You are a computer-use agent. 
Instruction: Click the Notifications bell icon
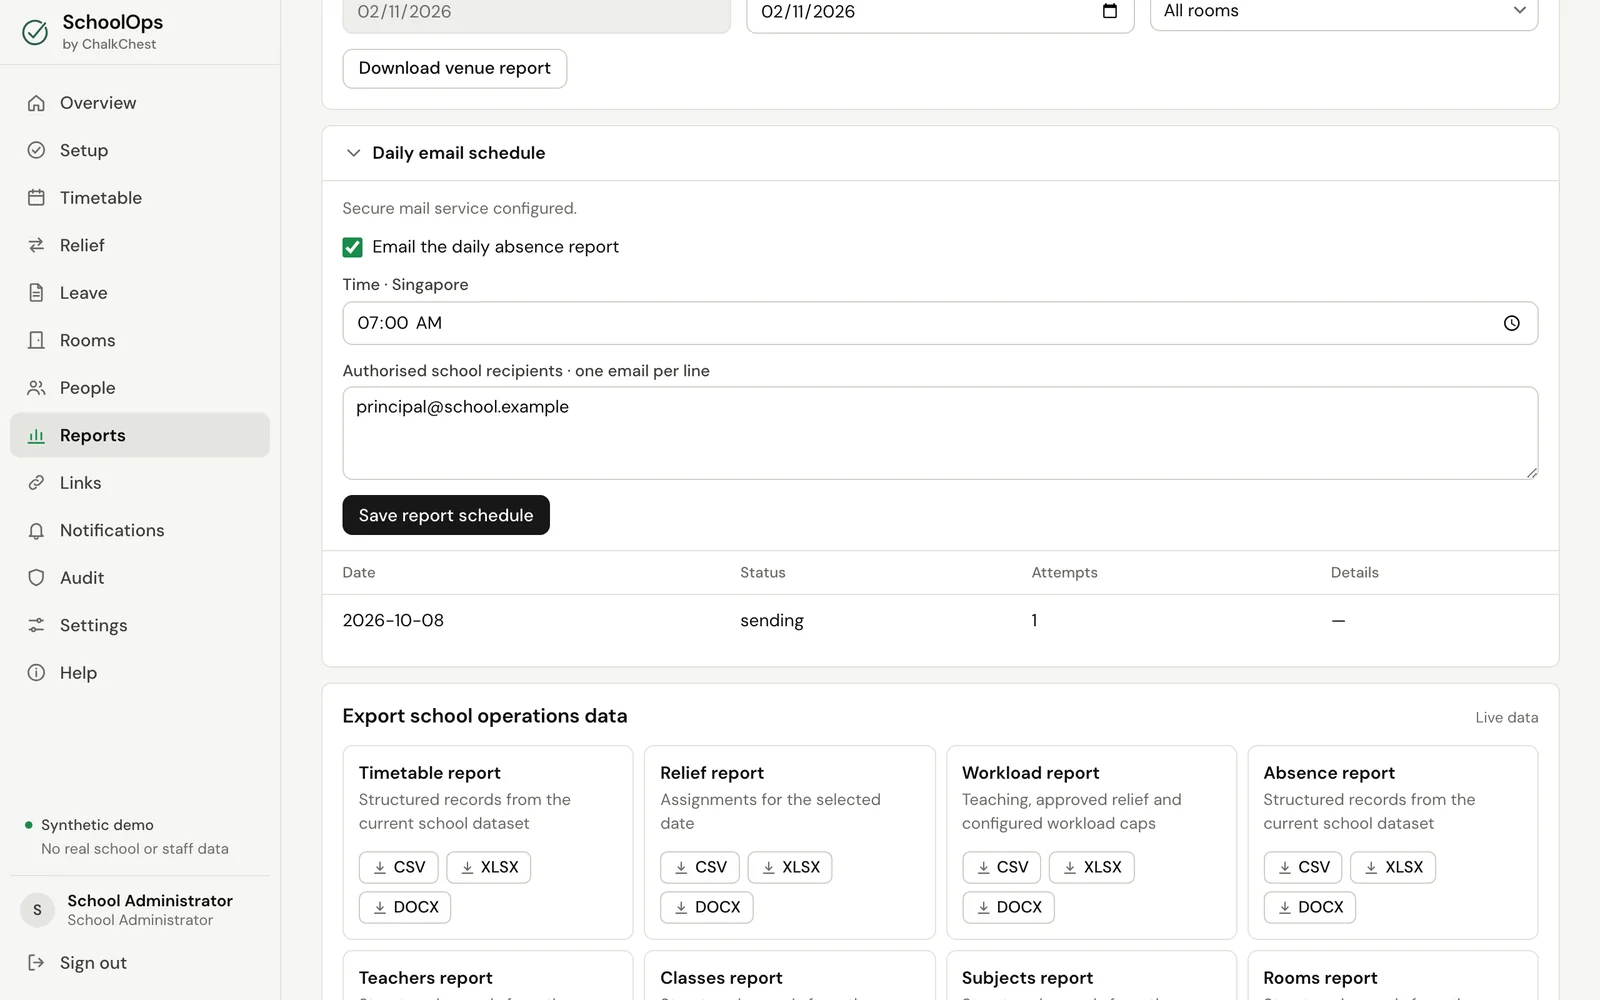coord(36,531)
